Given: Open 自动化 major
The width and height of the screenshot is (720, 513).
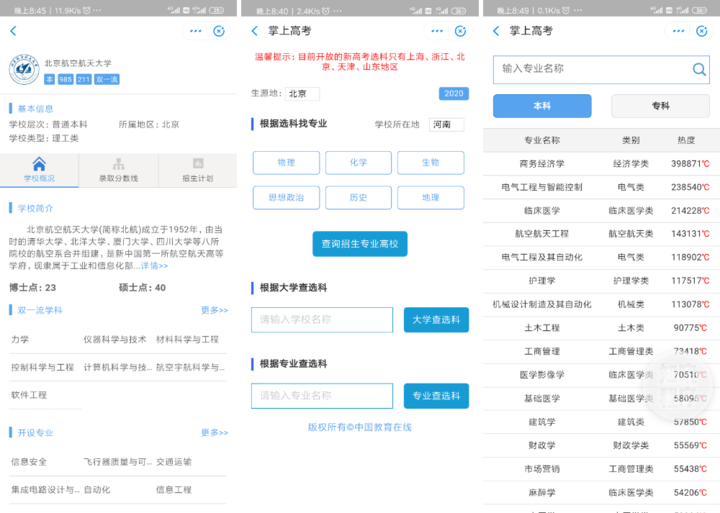Looking at the screenshot, I should [97, 490].
